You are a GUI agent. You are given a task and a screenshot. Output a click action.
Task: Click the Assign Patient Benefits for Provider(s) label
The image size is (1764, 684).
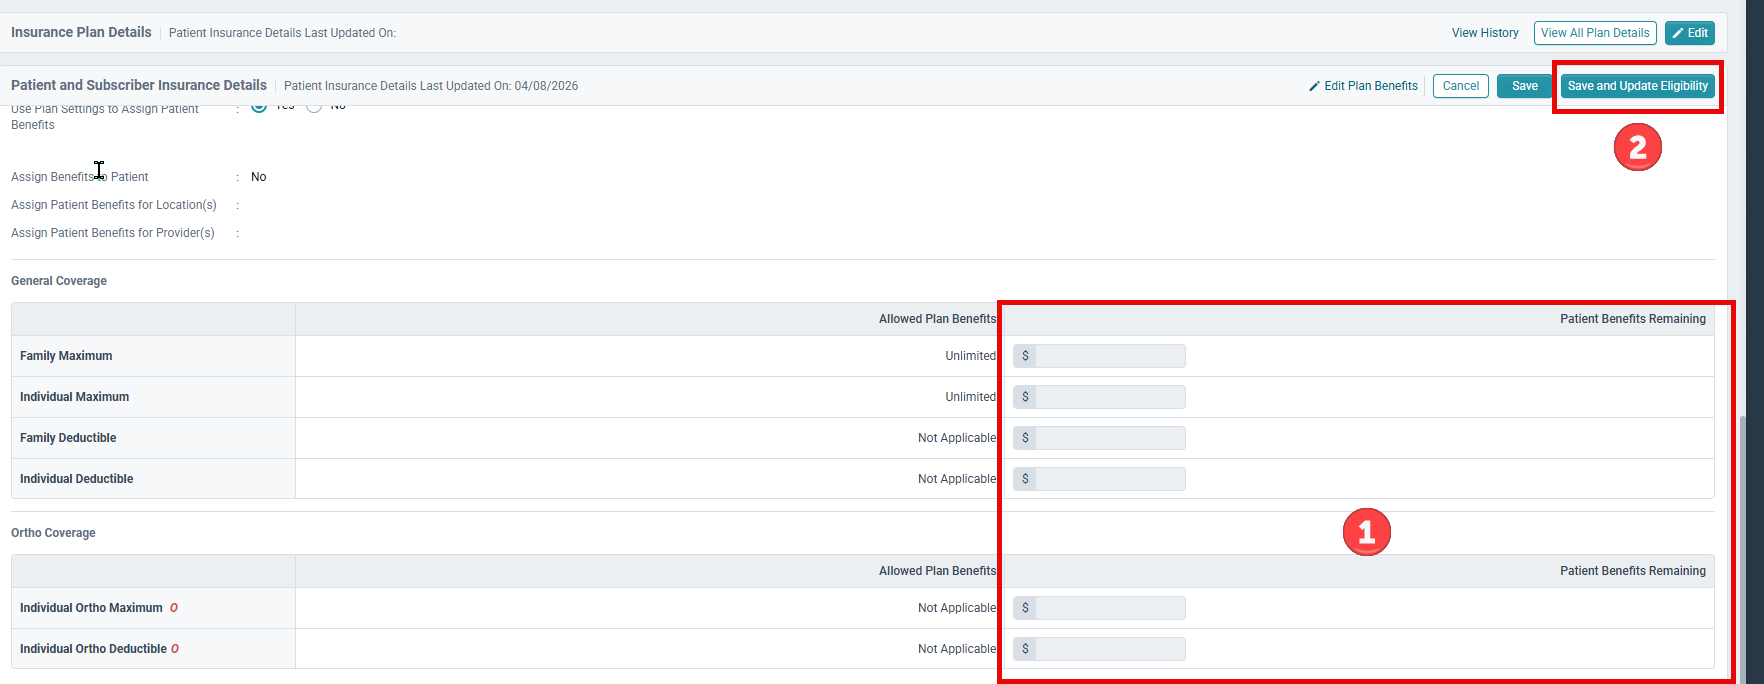click(113, 233)
